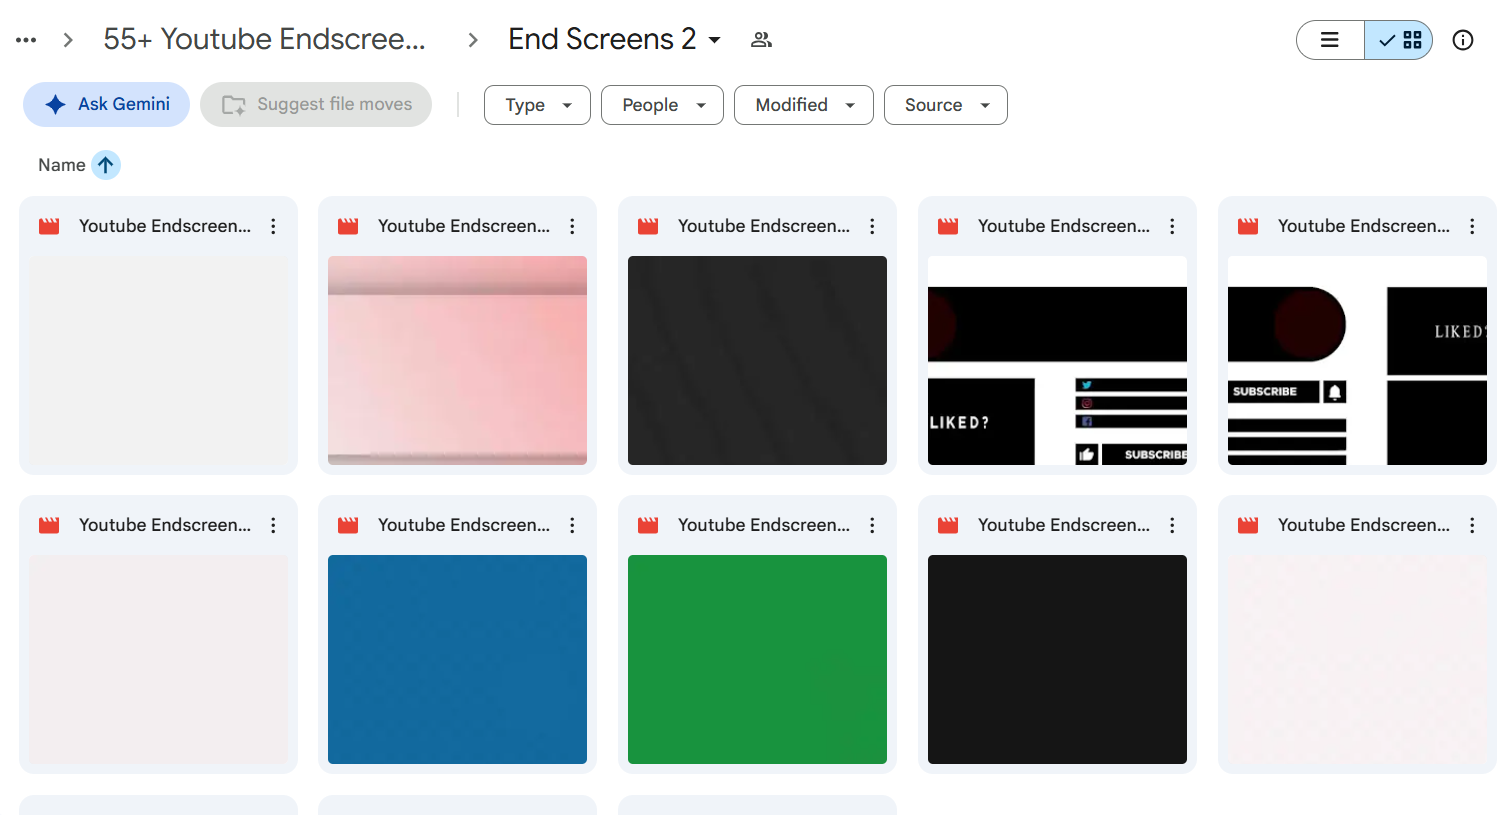Select the solid green video thumbnail
This screenshot has height=815, width=1504.
757,659
